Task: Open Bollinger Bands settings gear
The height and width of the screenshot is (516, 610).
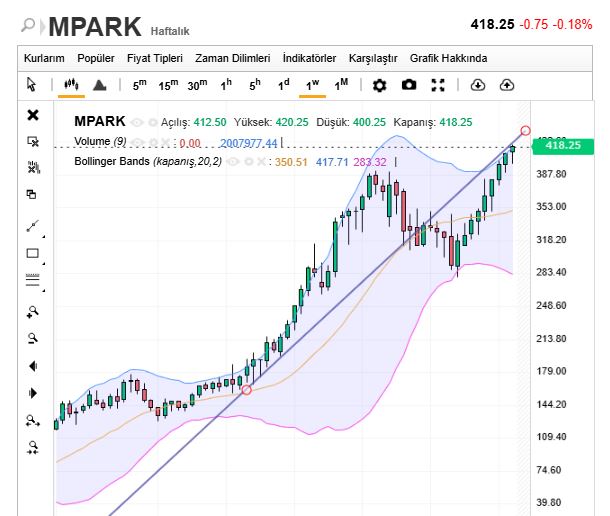Action: (249, 161)
